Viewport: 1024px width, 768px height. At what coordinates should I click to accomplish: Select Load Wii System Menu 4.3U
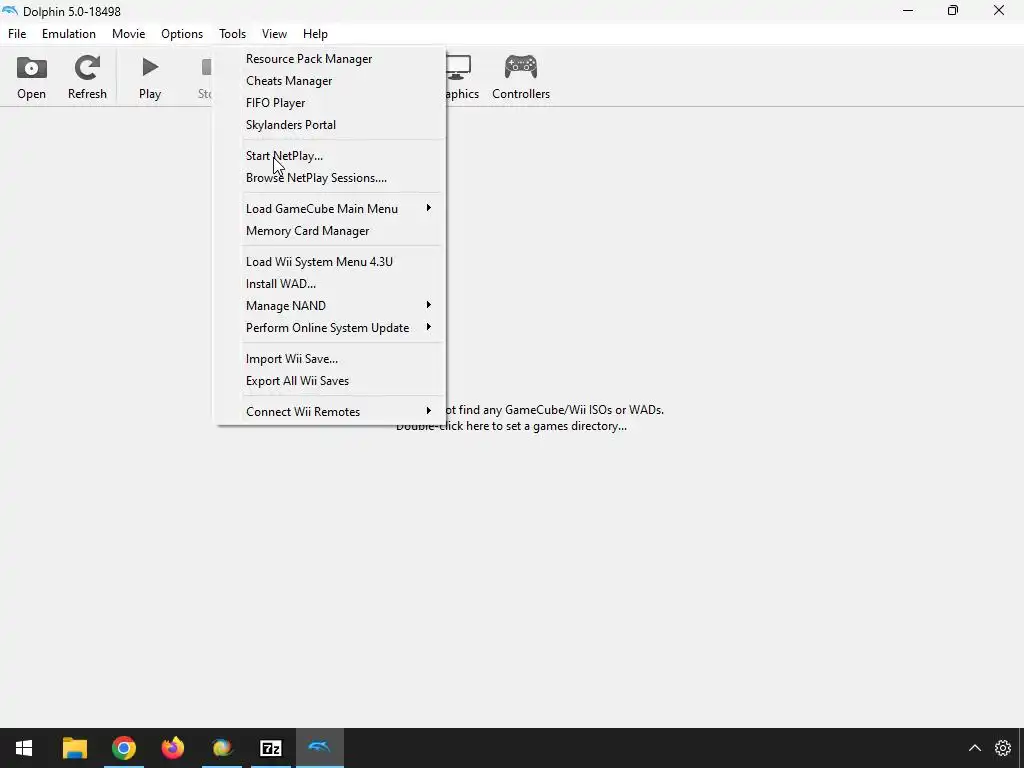(x=331, y=262)
